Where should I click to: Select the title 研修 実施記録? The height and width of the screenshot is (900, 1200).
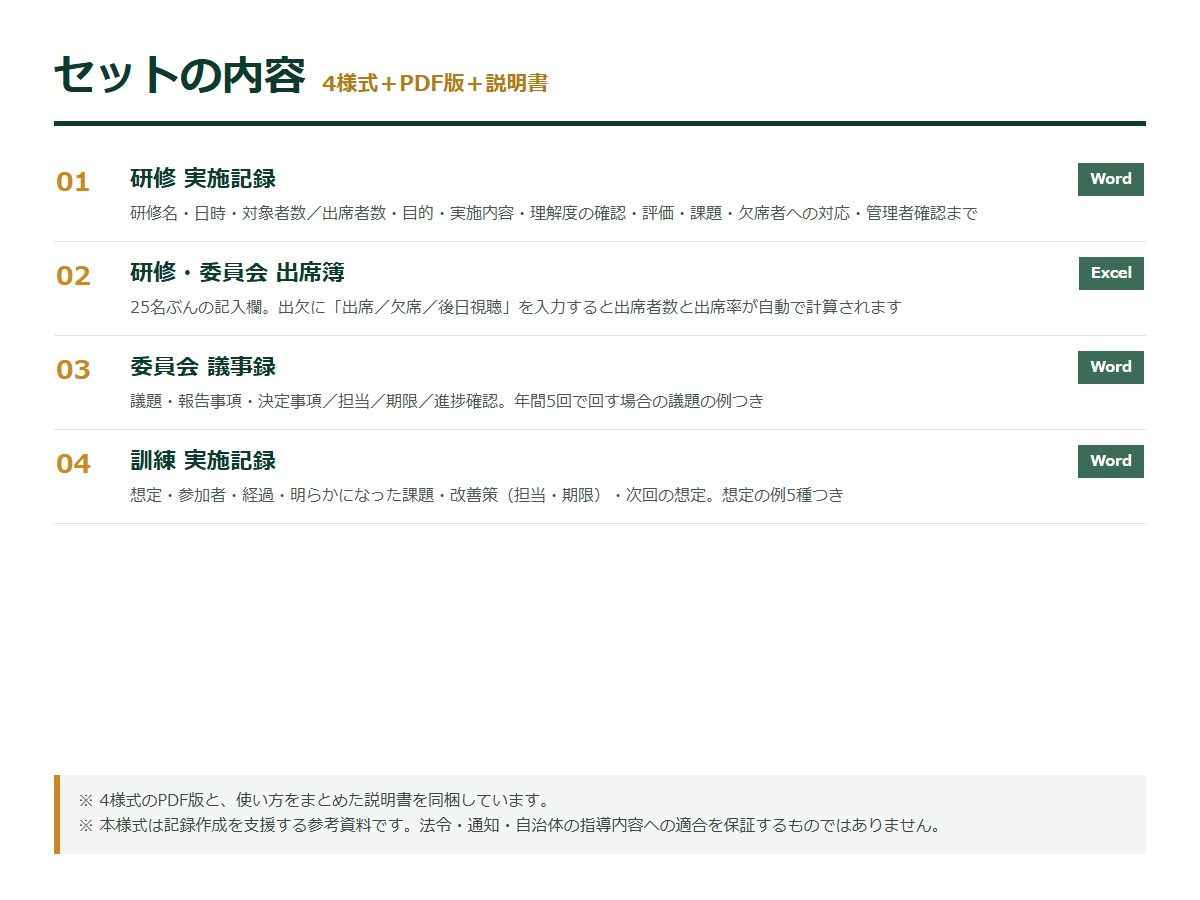pos(203,179)
